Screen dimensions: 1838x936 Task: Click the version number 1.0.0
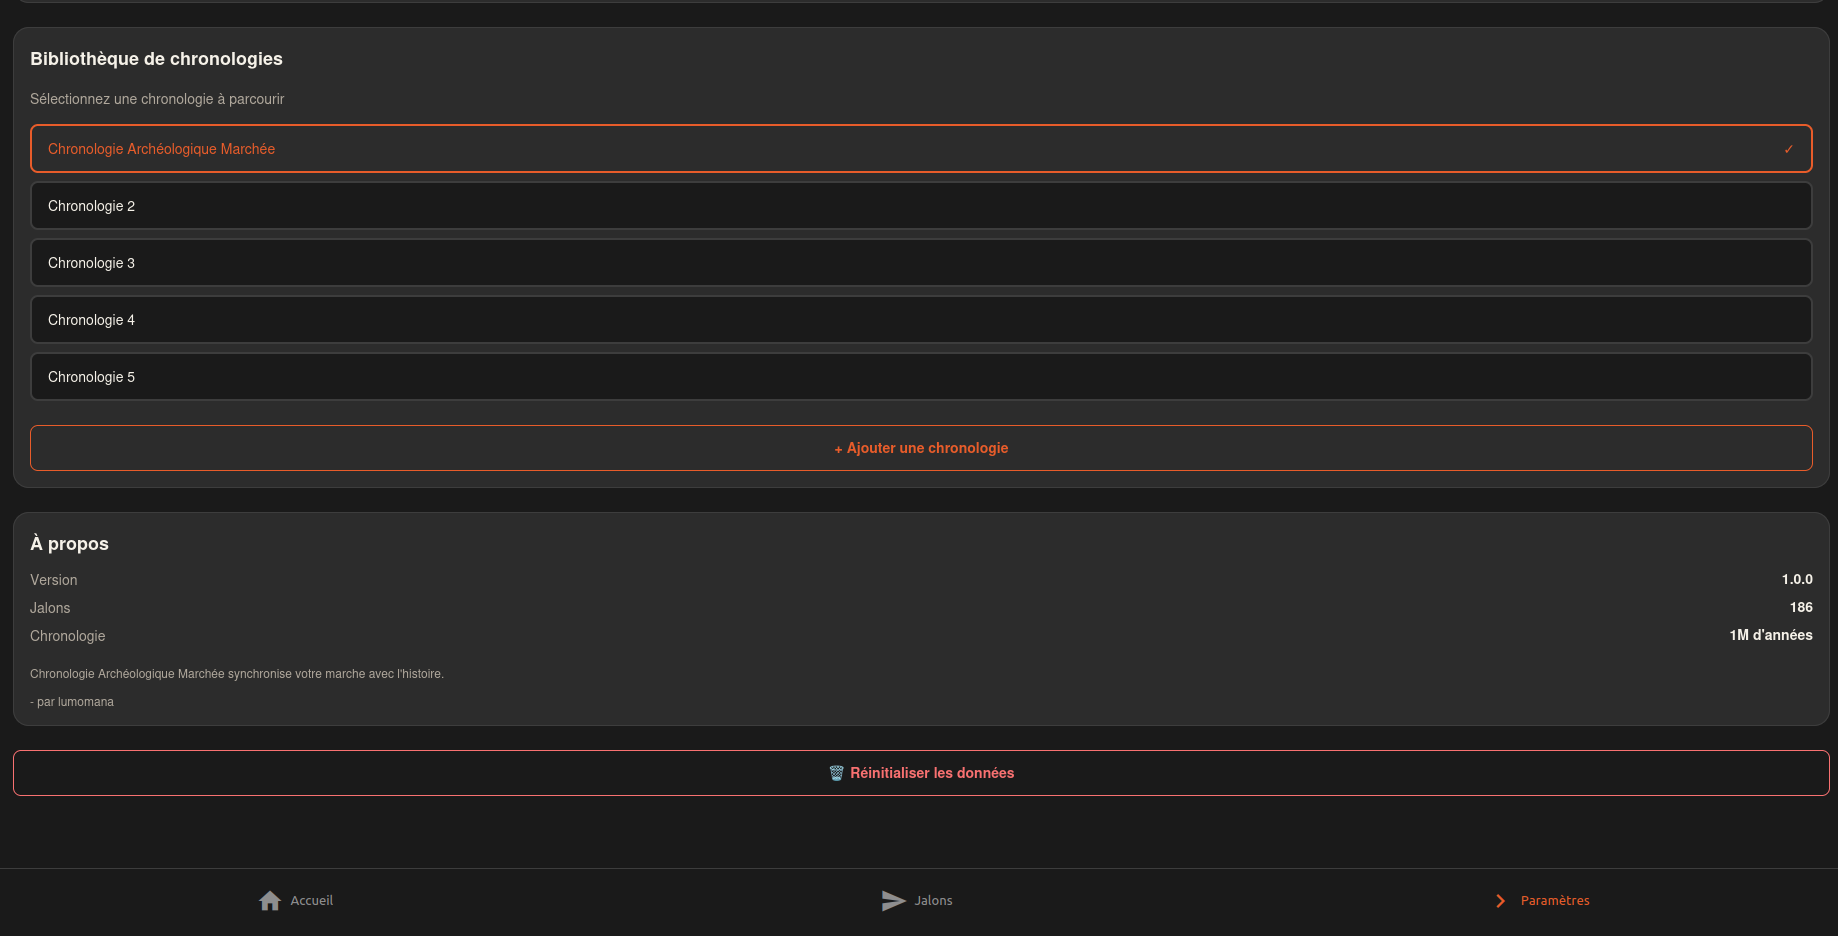pos(1796,580)
